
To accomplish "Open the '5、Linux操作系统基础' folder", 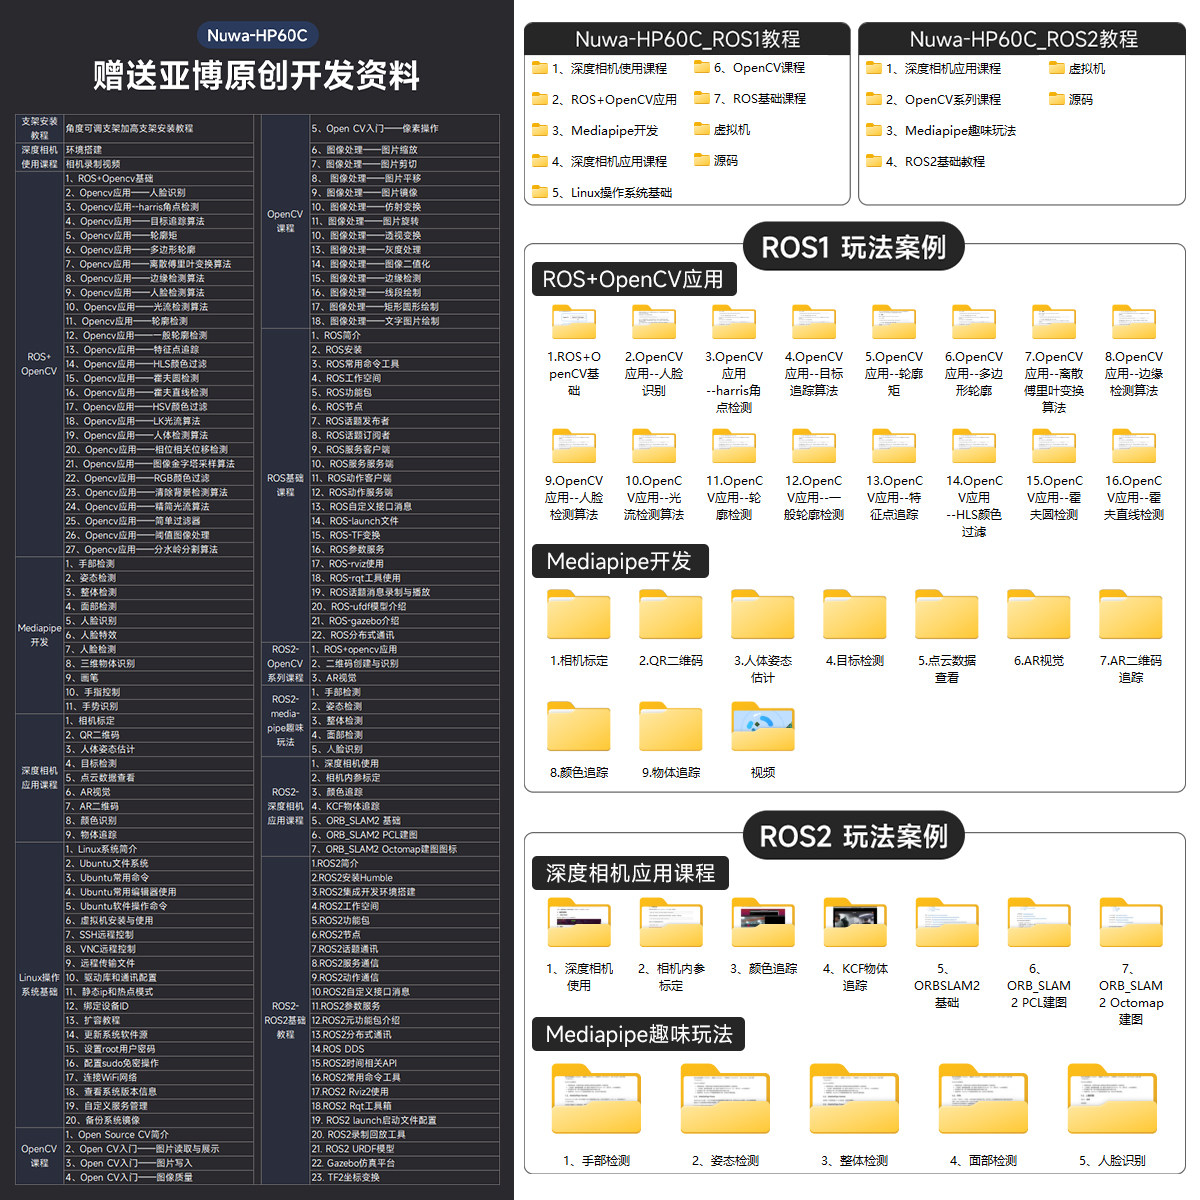I will point(602,192).
